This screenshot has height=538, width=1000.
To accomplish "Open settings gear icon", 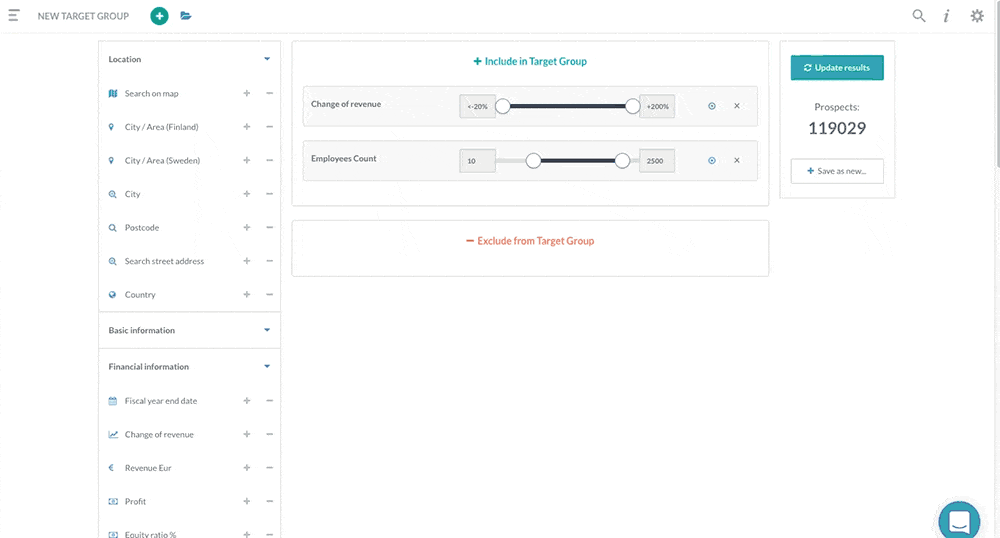I will 977,16.
